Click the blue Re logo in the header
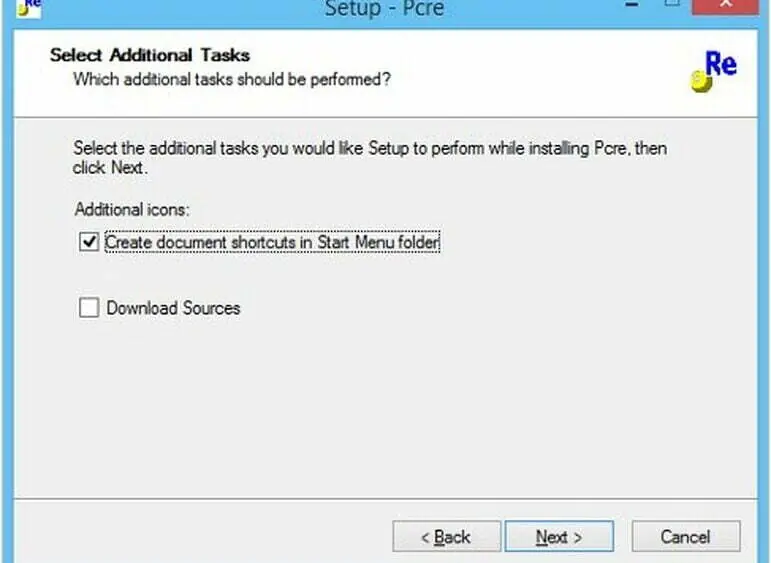This screenshot has width=771, height=563. [721, 64]
